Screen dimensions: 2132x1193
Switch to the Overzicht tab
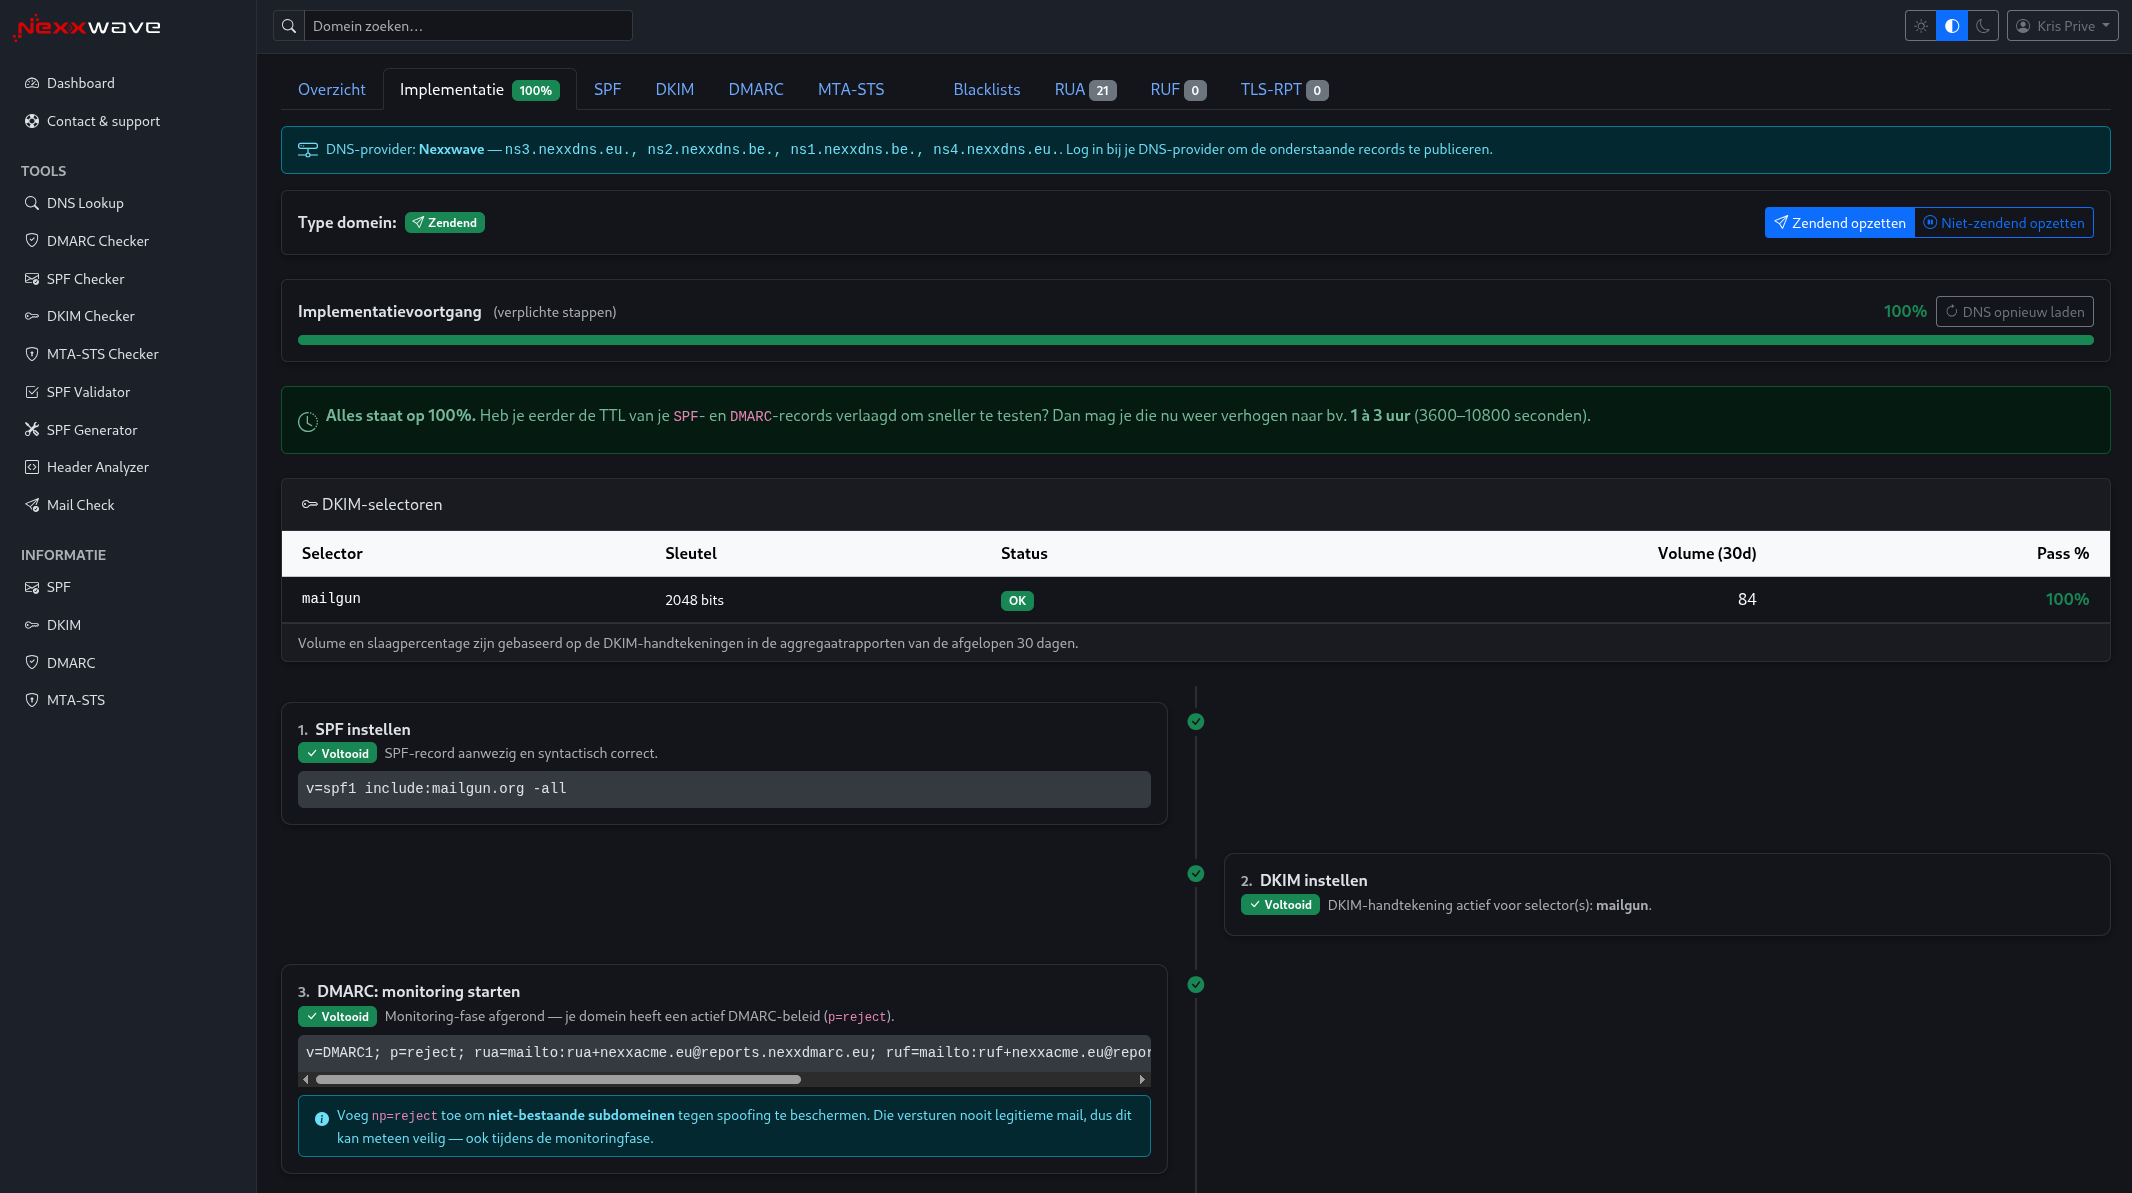click(x=331, y=89)
